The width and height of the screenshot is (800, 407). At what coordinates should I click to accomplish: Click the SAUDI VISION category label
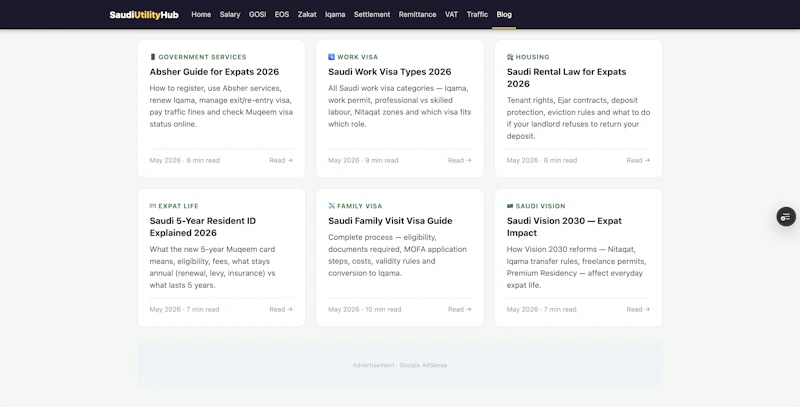[540, 206]
